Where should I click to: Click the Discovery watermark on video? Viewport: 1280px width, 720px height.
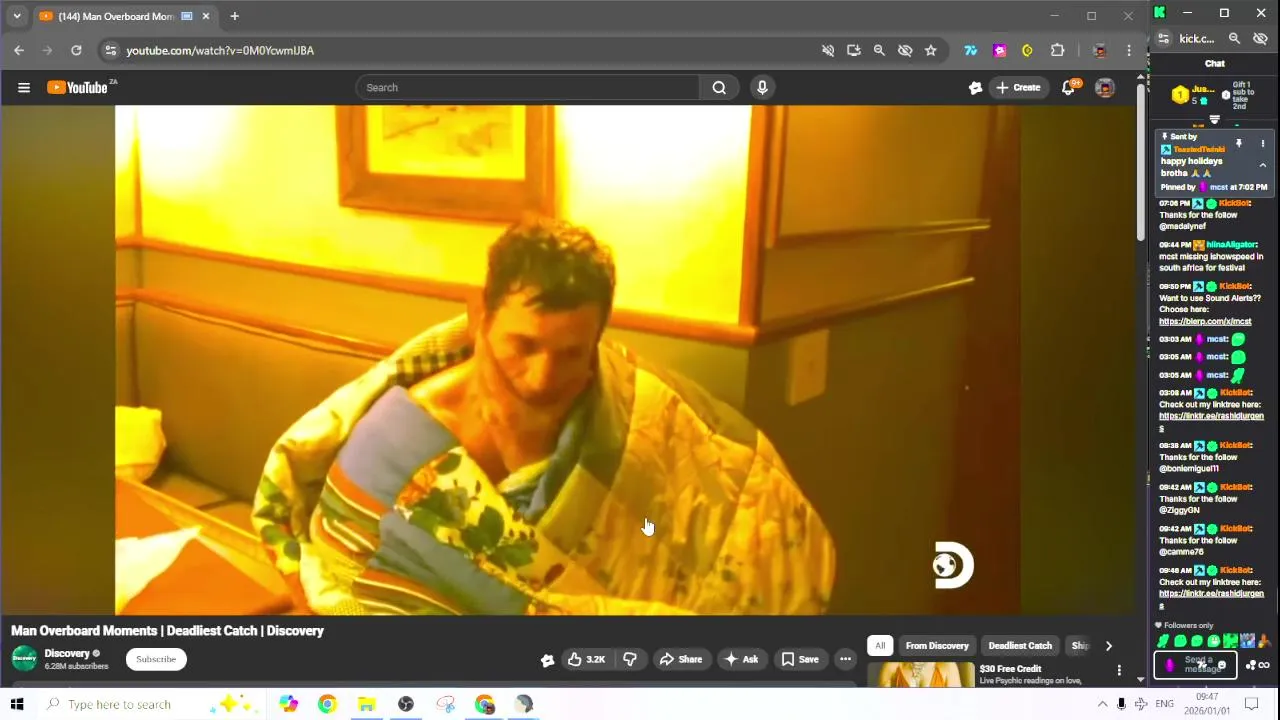pos(953,566)
